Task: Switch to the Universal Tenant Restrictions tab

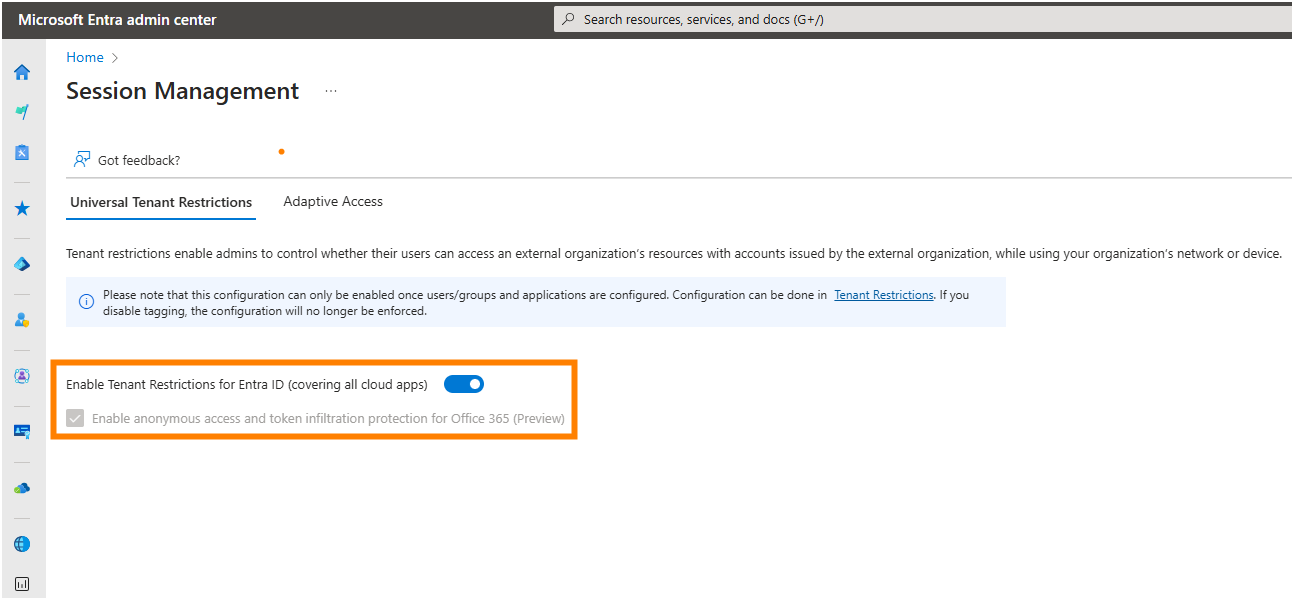Action: click(x=161, y=202)
